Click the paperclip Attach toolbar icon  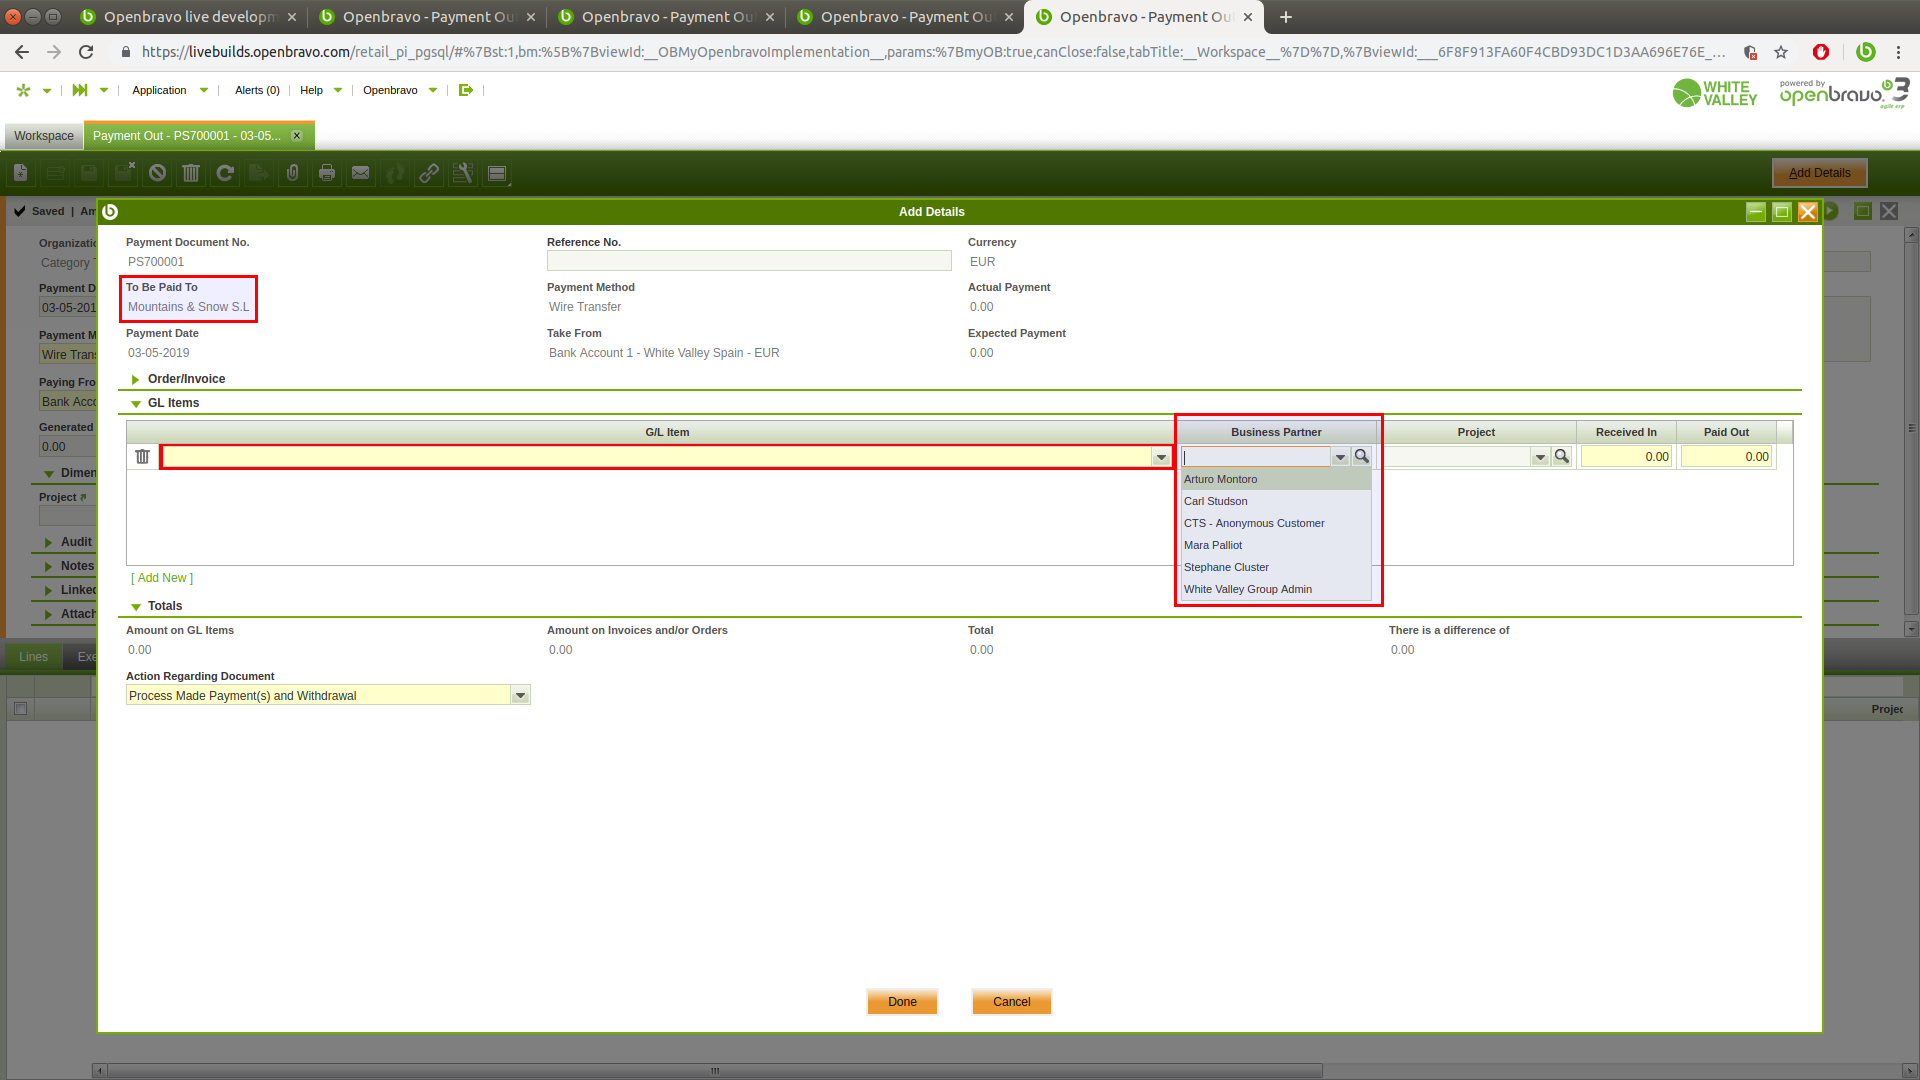point(292,173)
